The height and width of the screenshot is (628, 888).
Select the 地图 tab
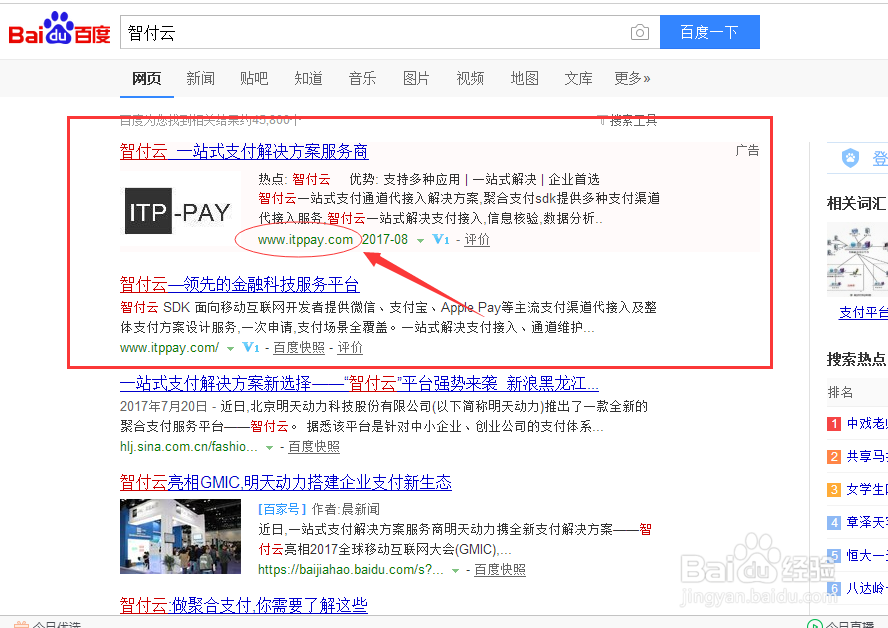524,78
